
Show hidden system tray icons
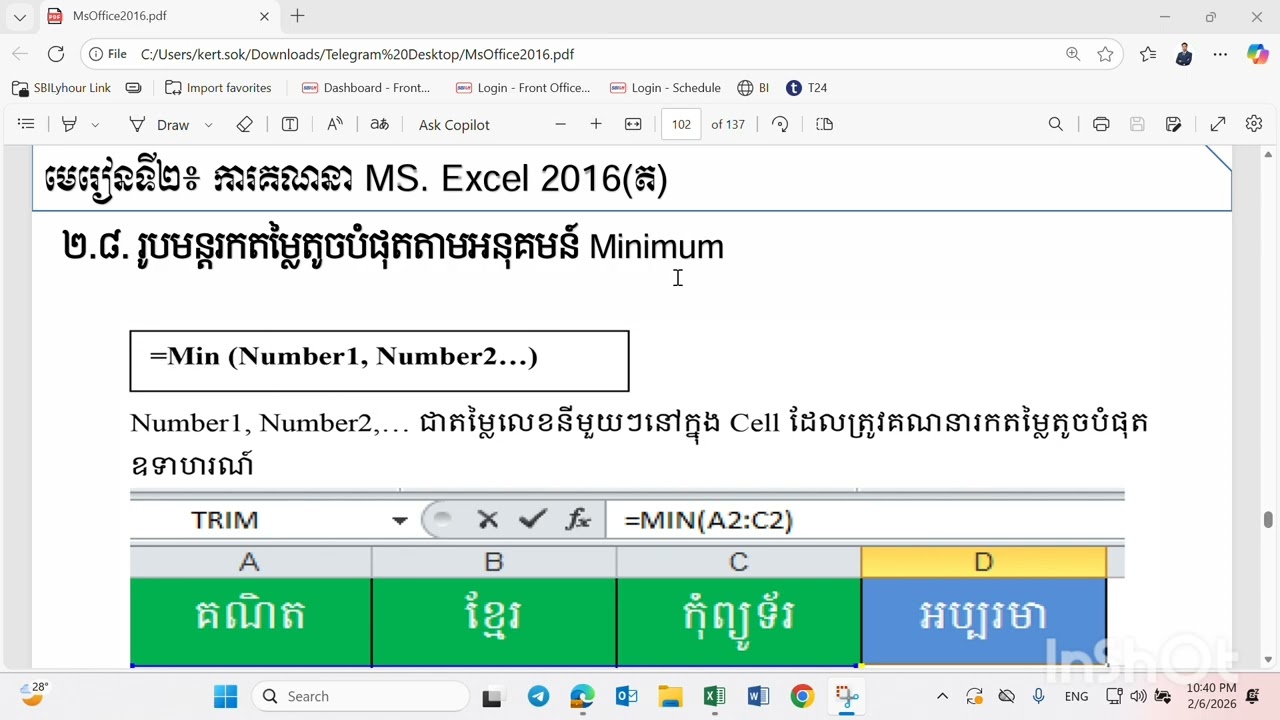942,696
